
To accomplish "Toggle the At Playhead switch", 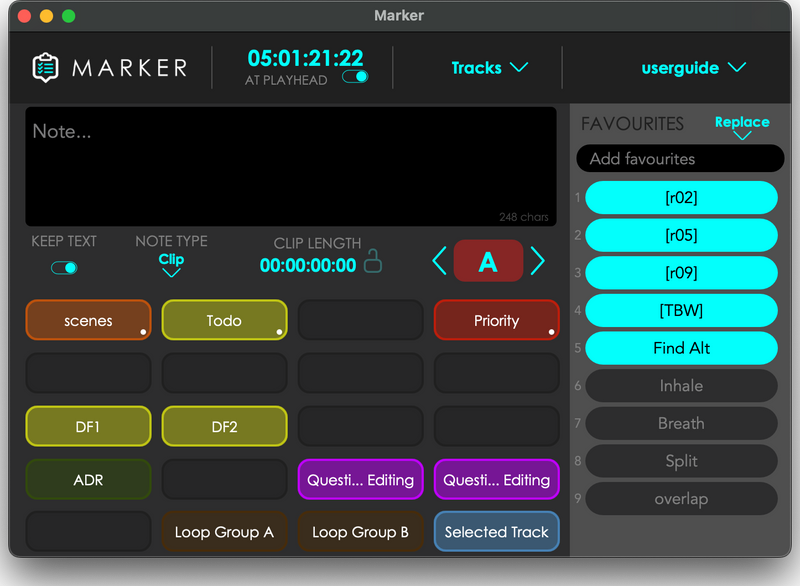I will pyautogui.click(x=355, y=77).
